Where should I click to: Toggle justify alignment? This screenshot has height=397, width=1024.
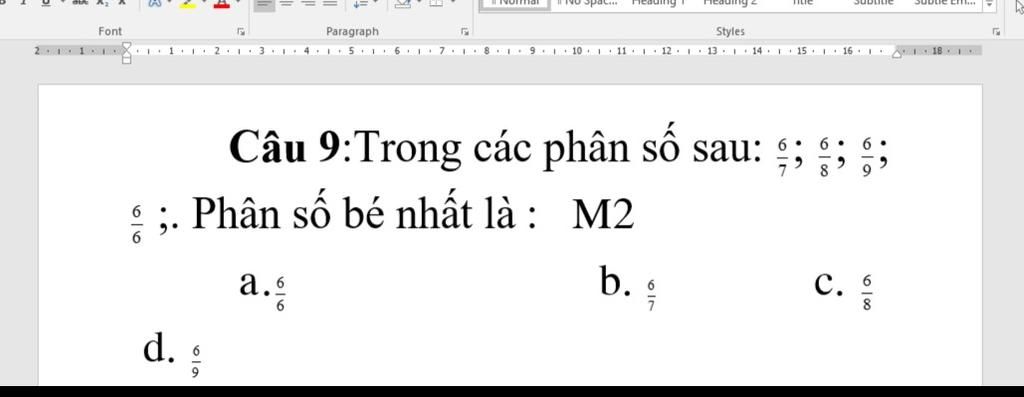point(331,4)
